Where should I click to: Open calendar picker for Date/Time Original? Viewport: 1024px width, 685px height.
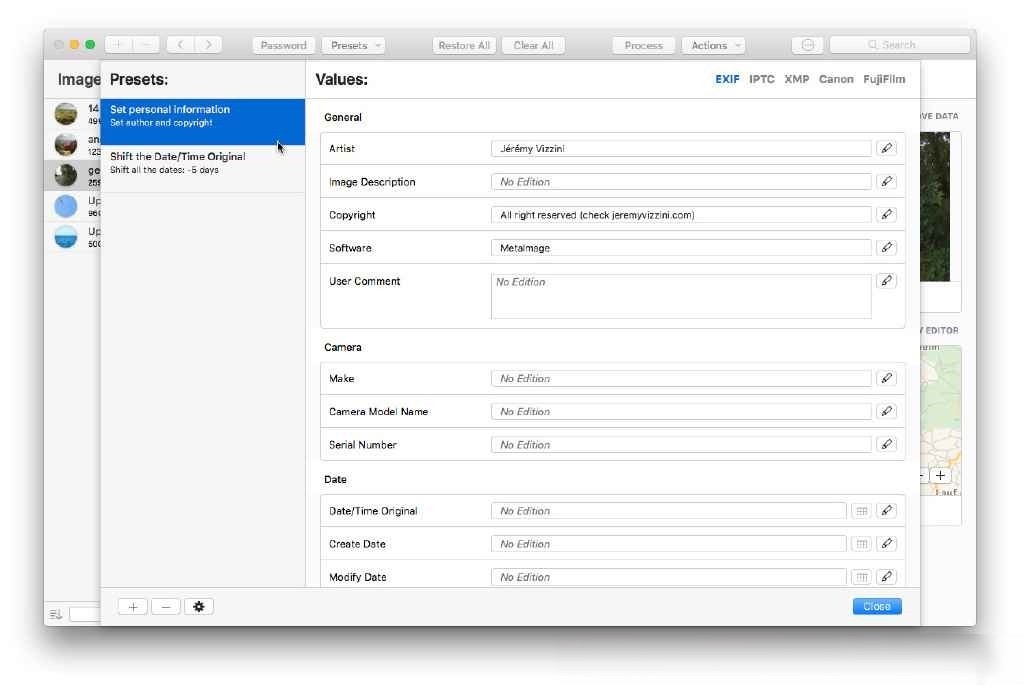(861, 511)
